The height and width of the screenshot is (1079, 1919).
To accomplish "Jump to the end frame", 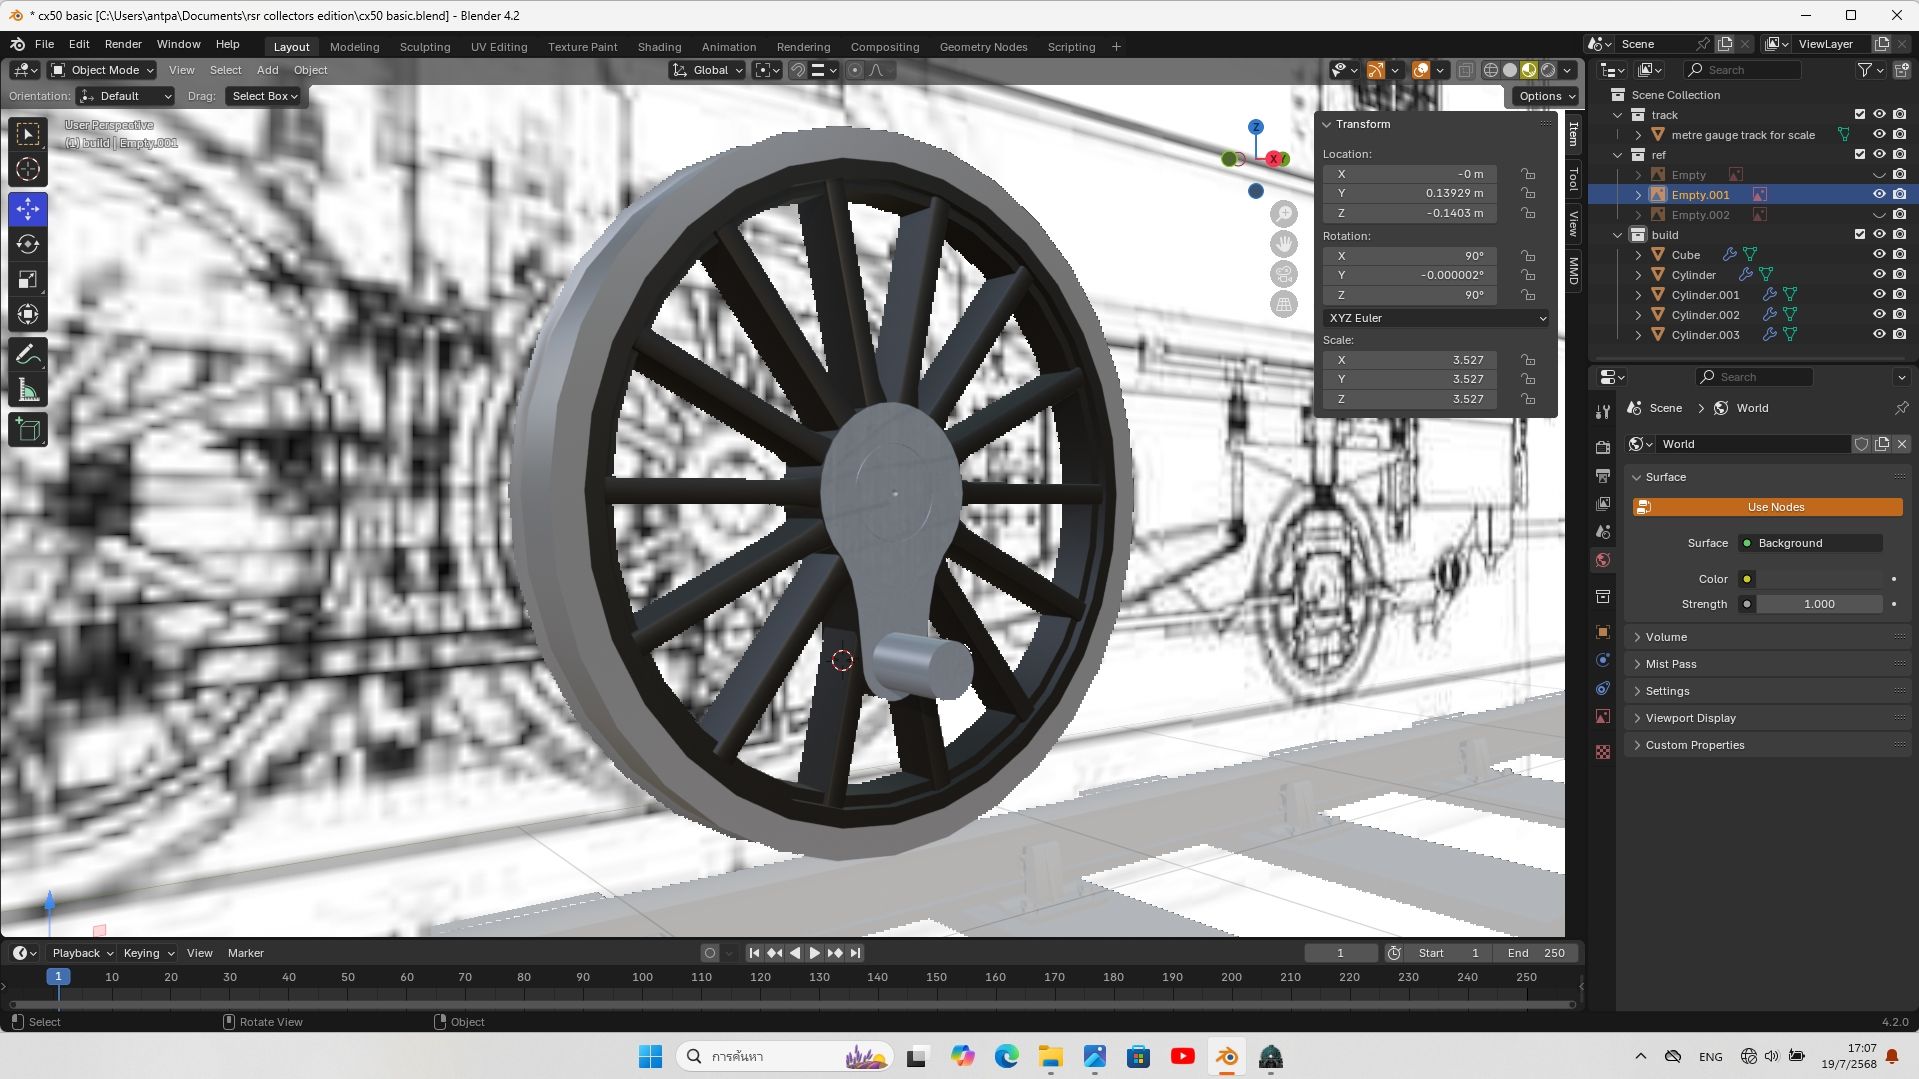I will click(855, 953).
